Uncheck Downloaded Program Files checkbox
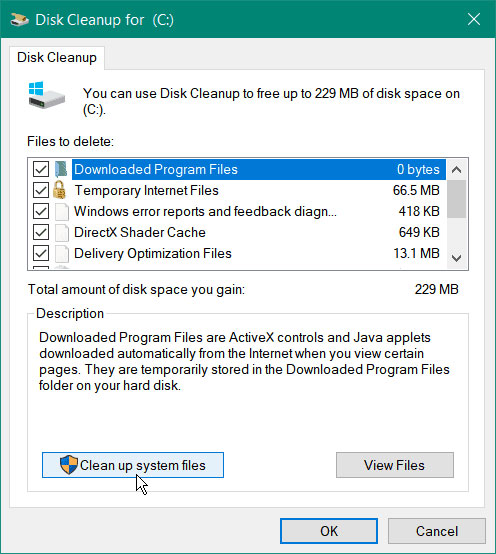496x554 pixels. click(41, 169)
